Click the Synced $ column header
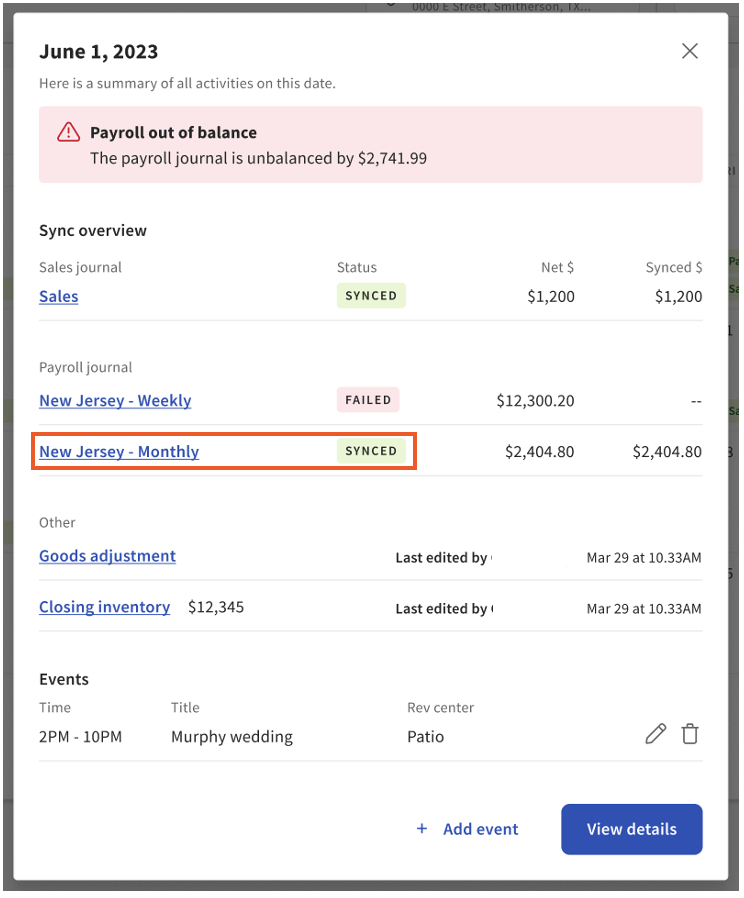Viewport: 744px width, 898px height. point(673,267)
